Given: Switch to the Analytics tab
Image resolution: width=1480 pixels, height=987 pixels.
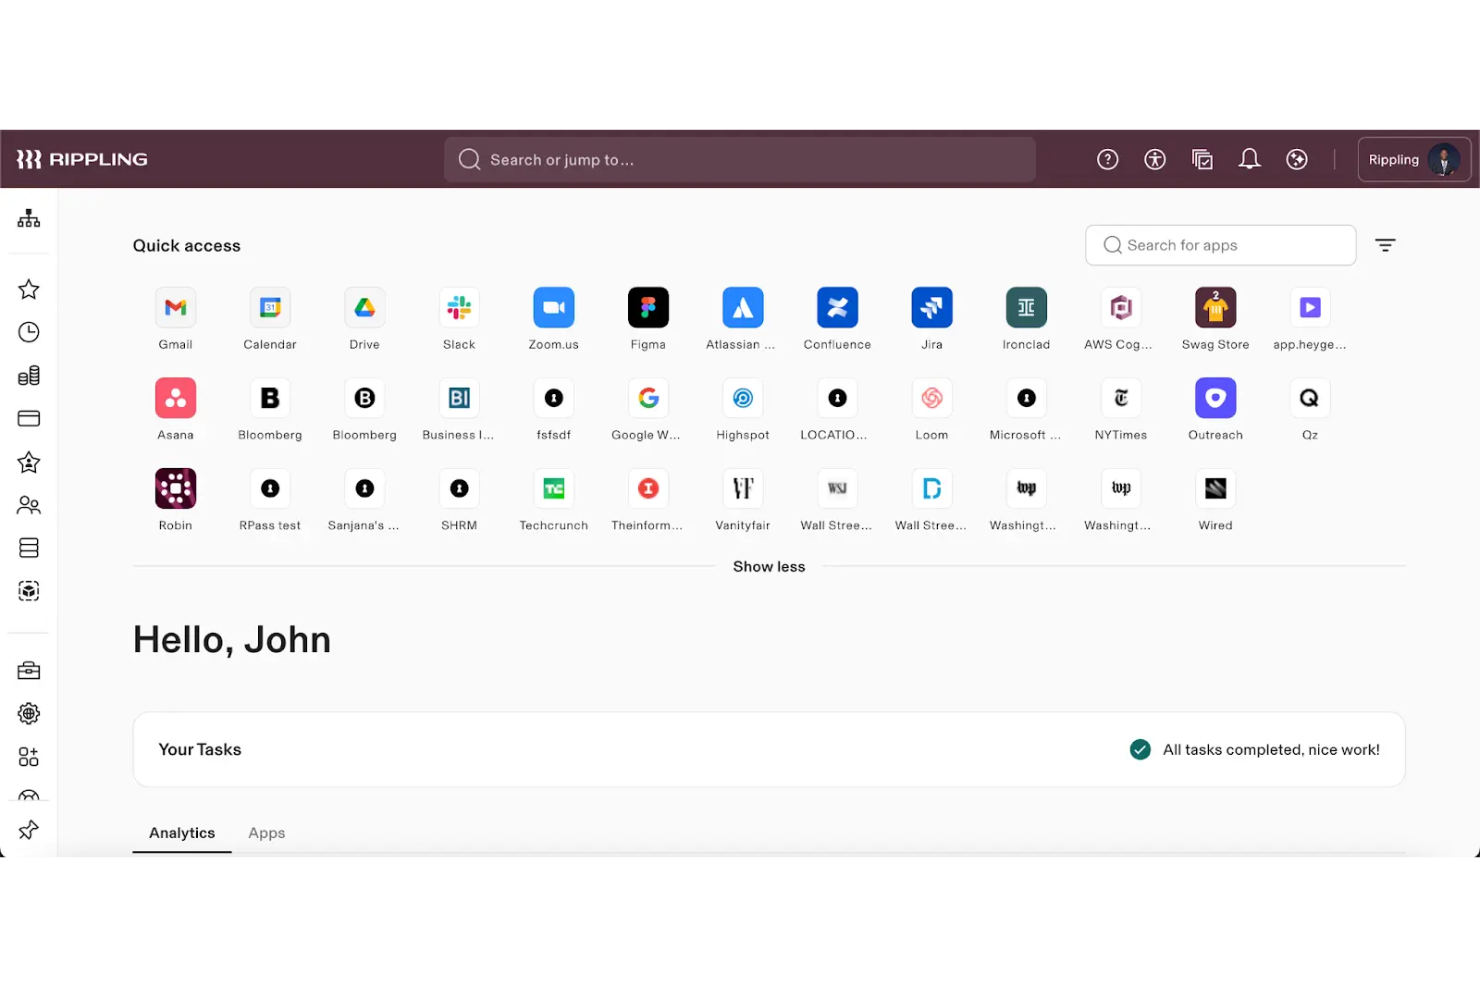Looking at the screenshot, I should pyautogui.click(x=182, y=833).
